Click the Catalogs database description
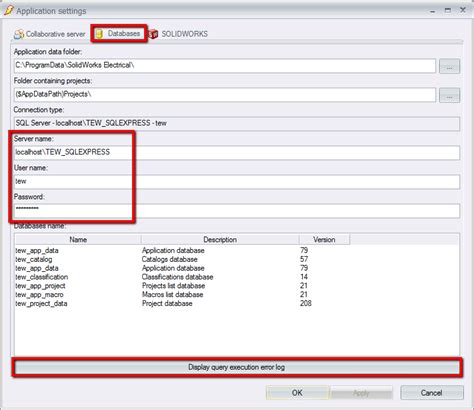Screen dimensions: 474x410 169,259
